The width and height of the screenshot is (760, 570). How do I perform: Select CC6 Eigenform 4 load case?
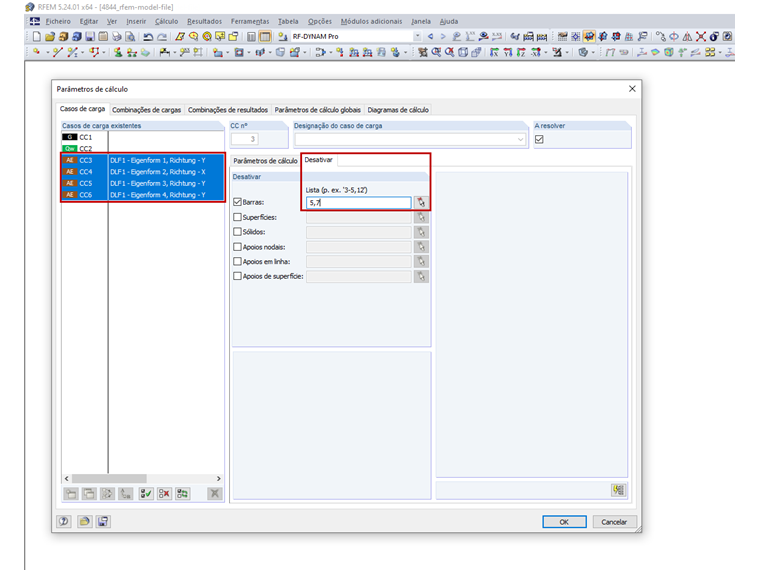[143, 195]
